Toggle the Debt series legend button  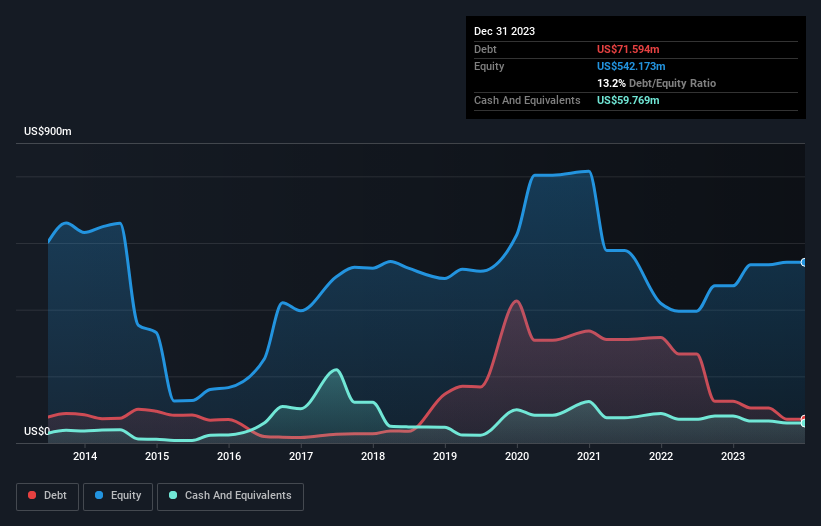coord(48,496)
